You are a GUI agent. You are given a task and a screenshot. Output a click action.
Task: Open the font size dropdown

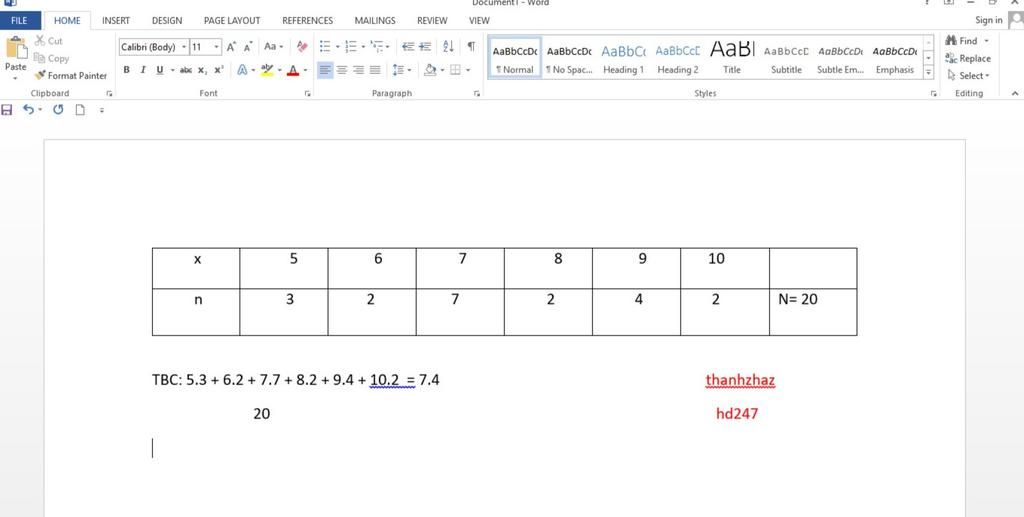click(x=217, y=47)
